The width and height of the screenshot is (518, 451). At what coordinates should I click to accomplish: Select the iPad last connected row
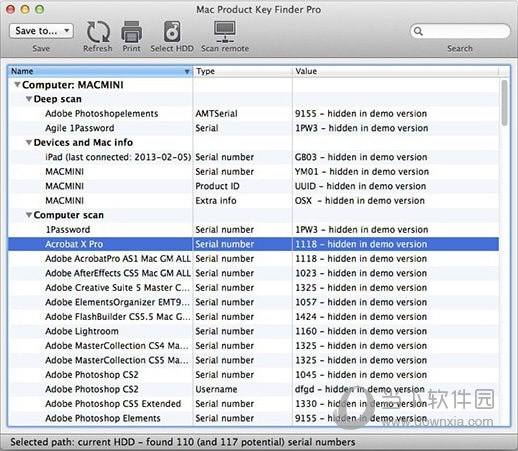click(x=253, y=157)
